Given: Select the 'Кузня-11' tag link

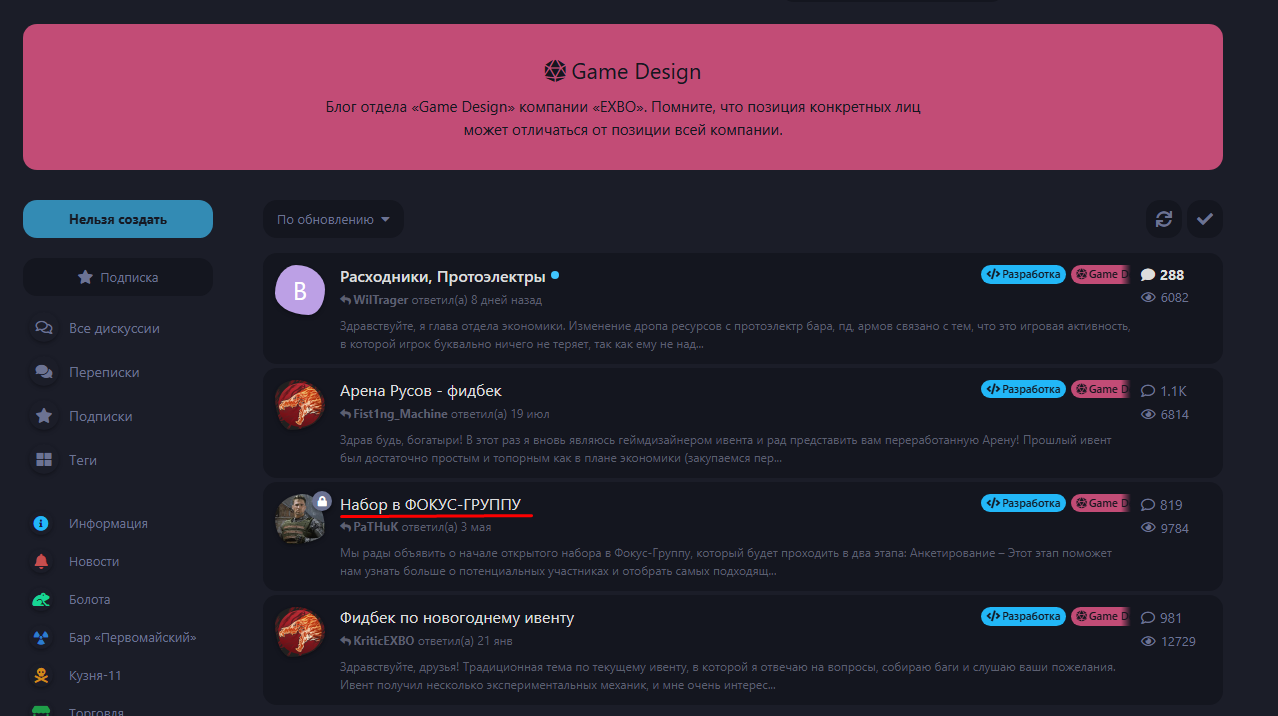Looking at the screenshot, I should tap(95, 675).
